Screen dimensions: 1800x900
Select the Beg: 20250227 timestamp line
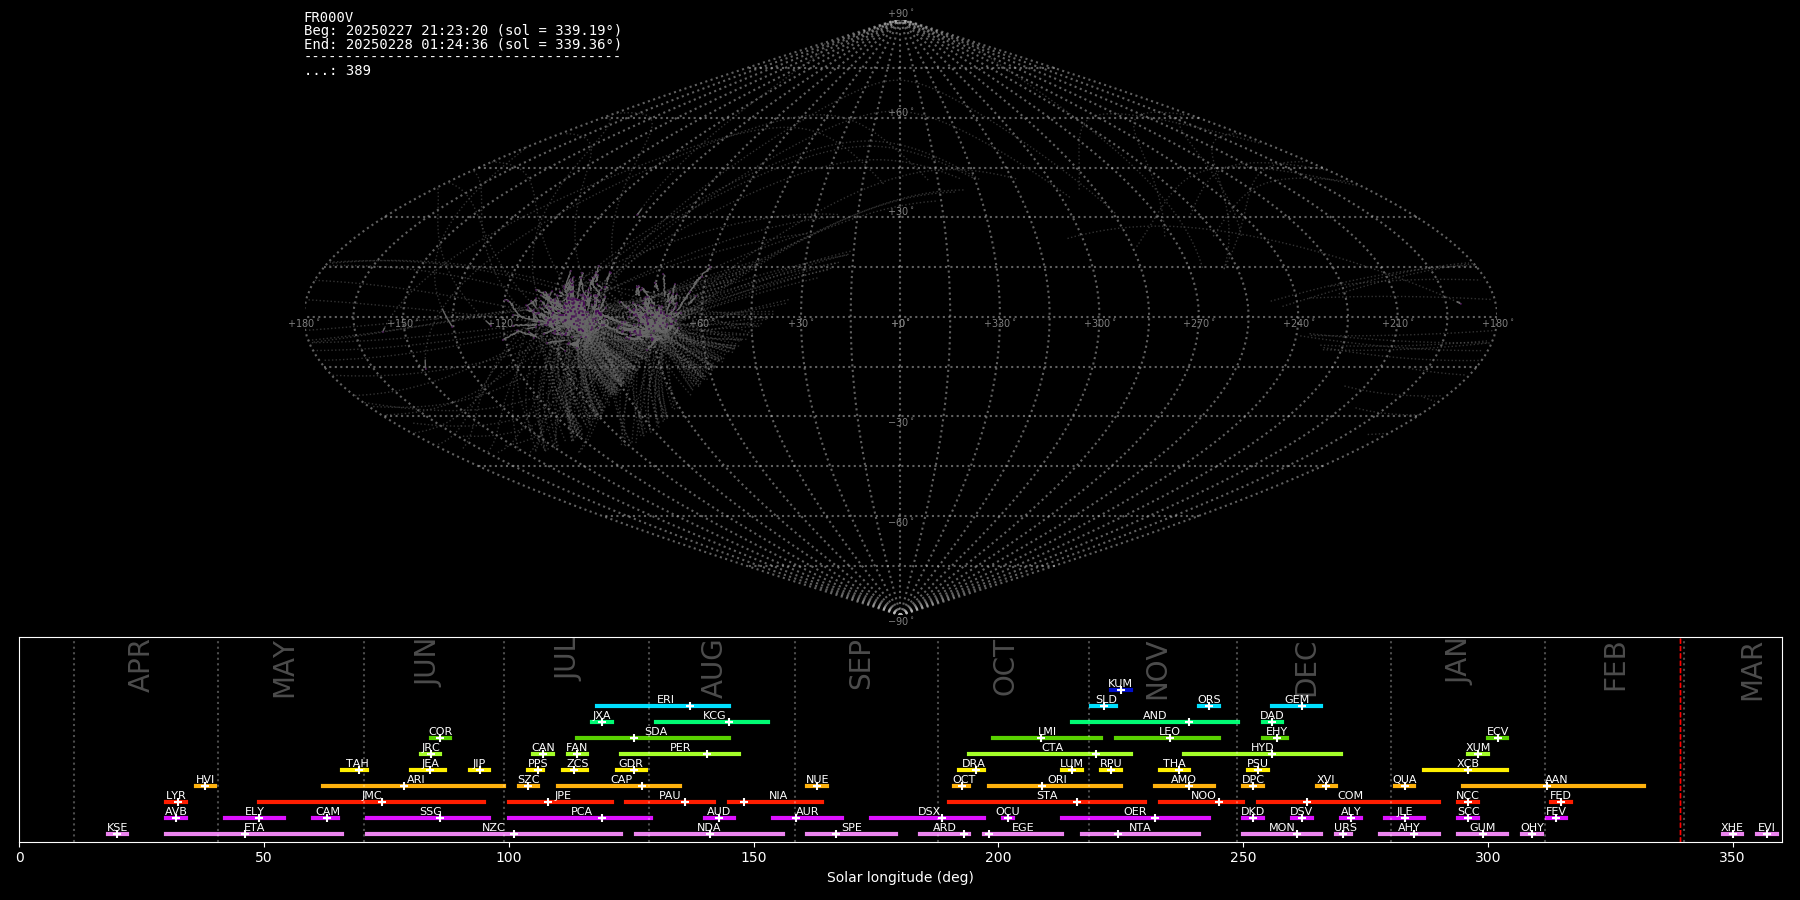click(463, 31)
